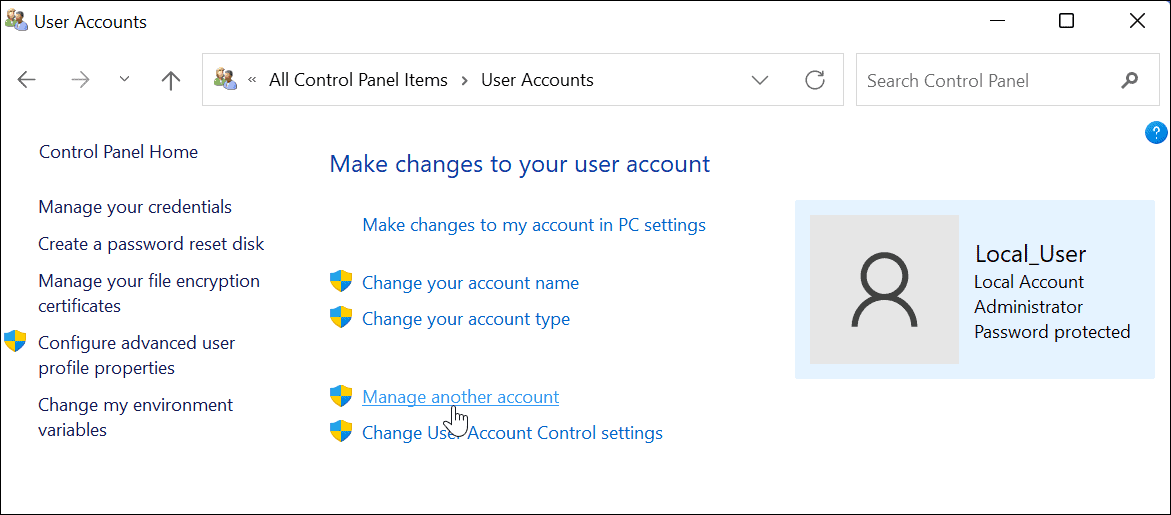Open Change User Account Control settings
Image resolution: width=1171 pixels, height=515 pixels.
pos(512,433)
